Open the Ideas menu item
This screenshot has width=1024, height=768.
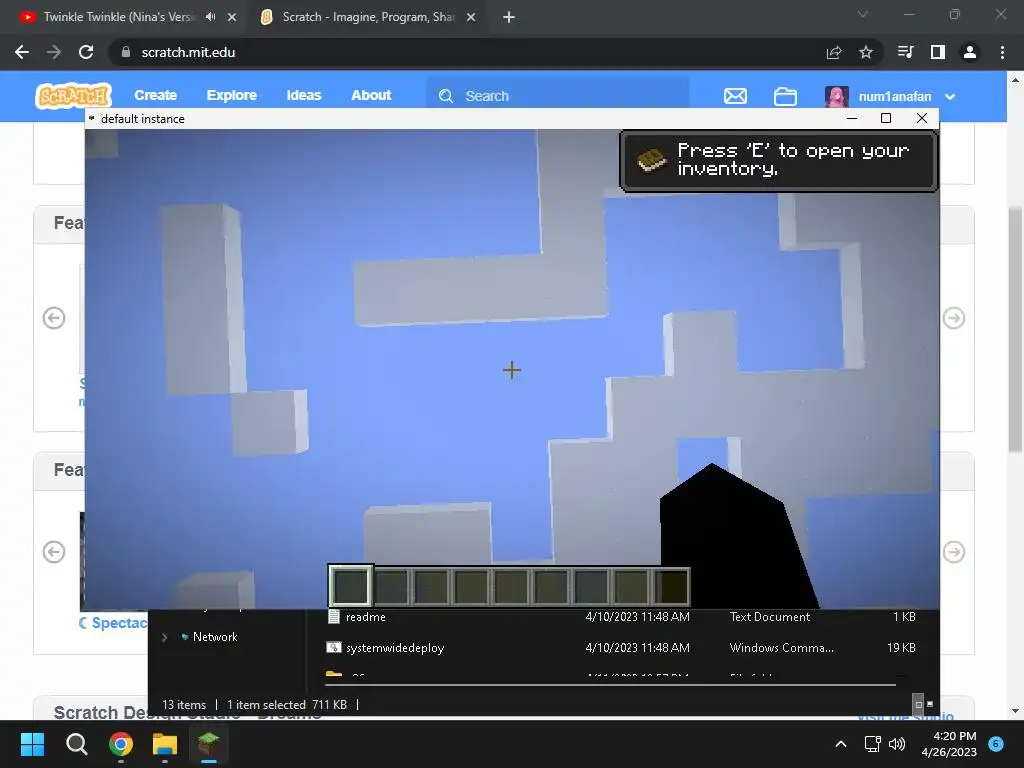[304, 95]
